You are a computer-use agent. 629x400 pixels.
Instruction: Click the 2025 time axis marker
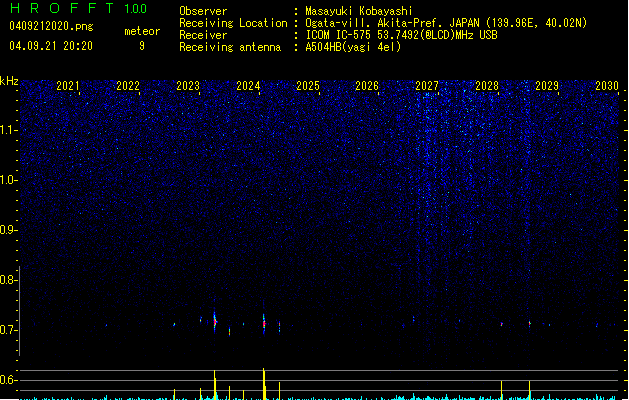308,86
